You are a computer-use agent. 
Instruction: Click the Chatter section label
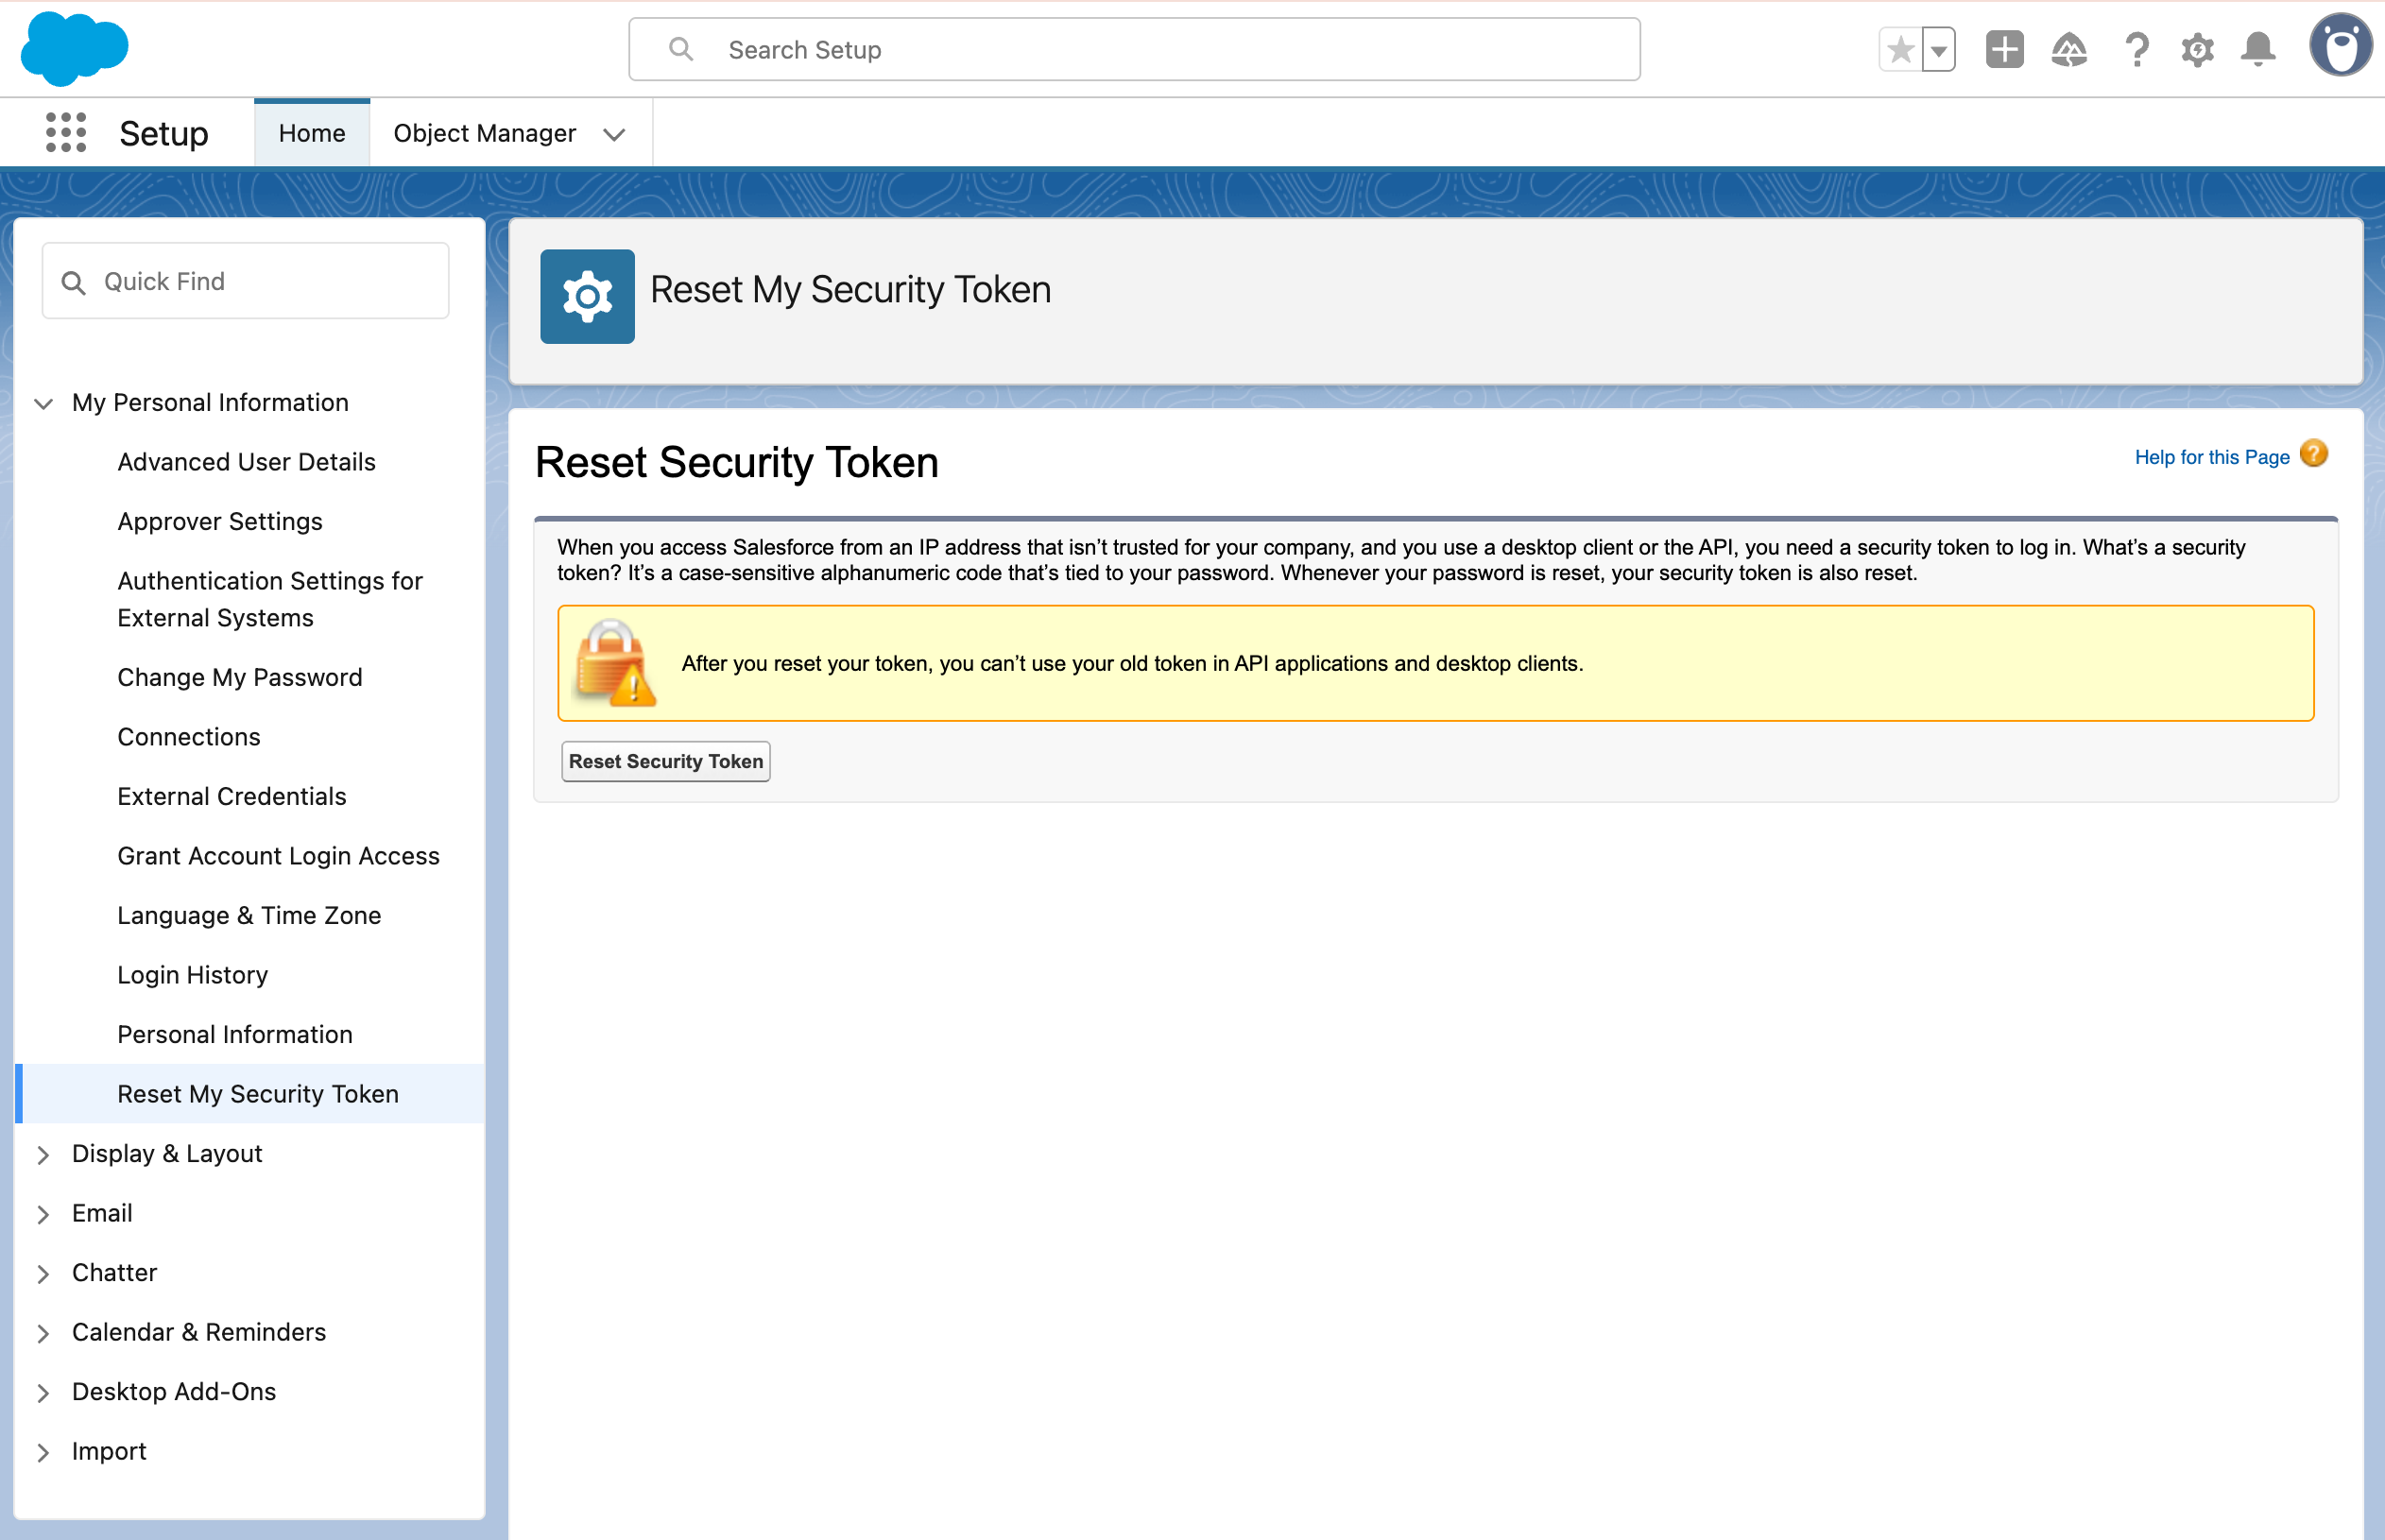tap(114, 1273)
